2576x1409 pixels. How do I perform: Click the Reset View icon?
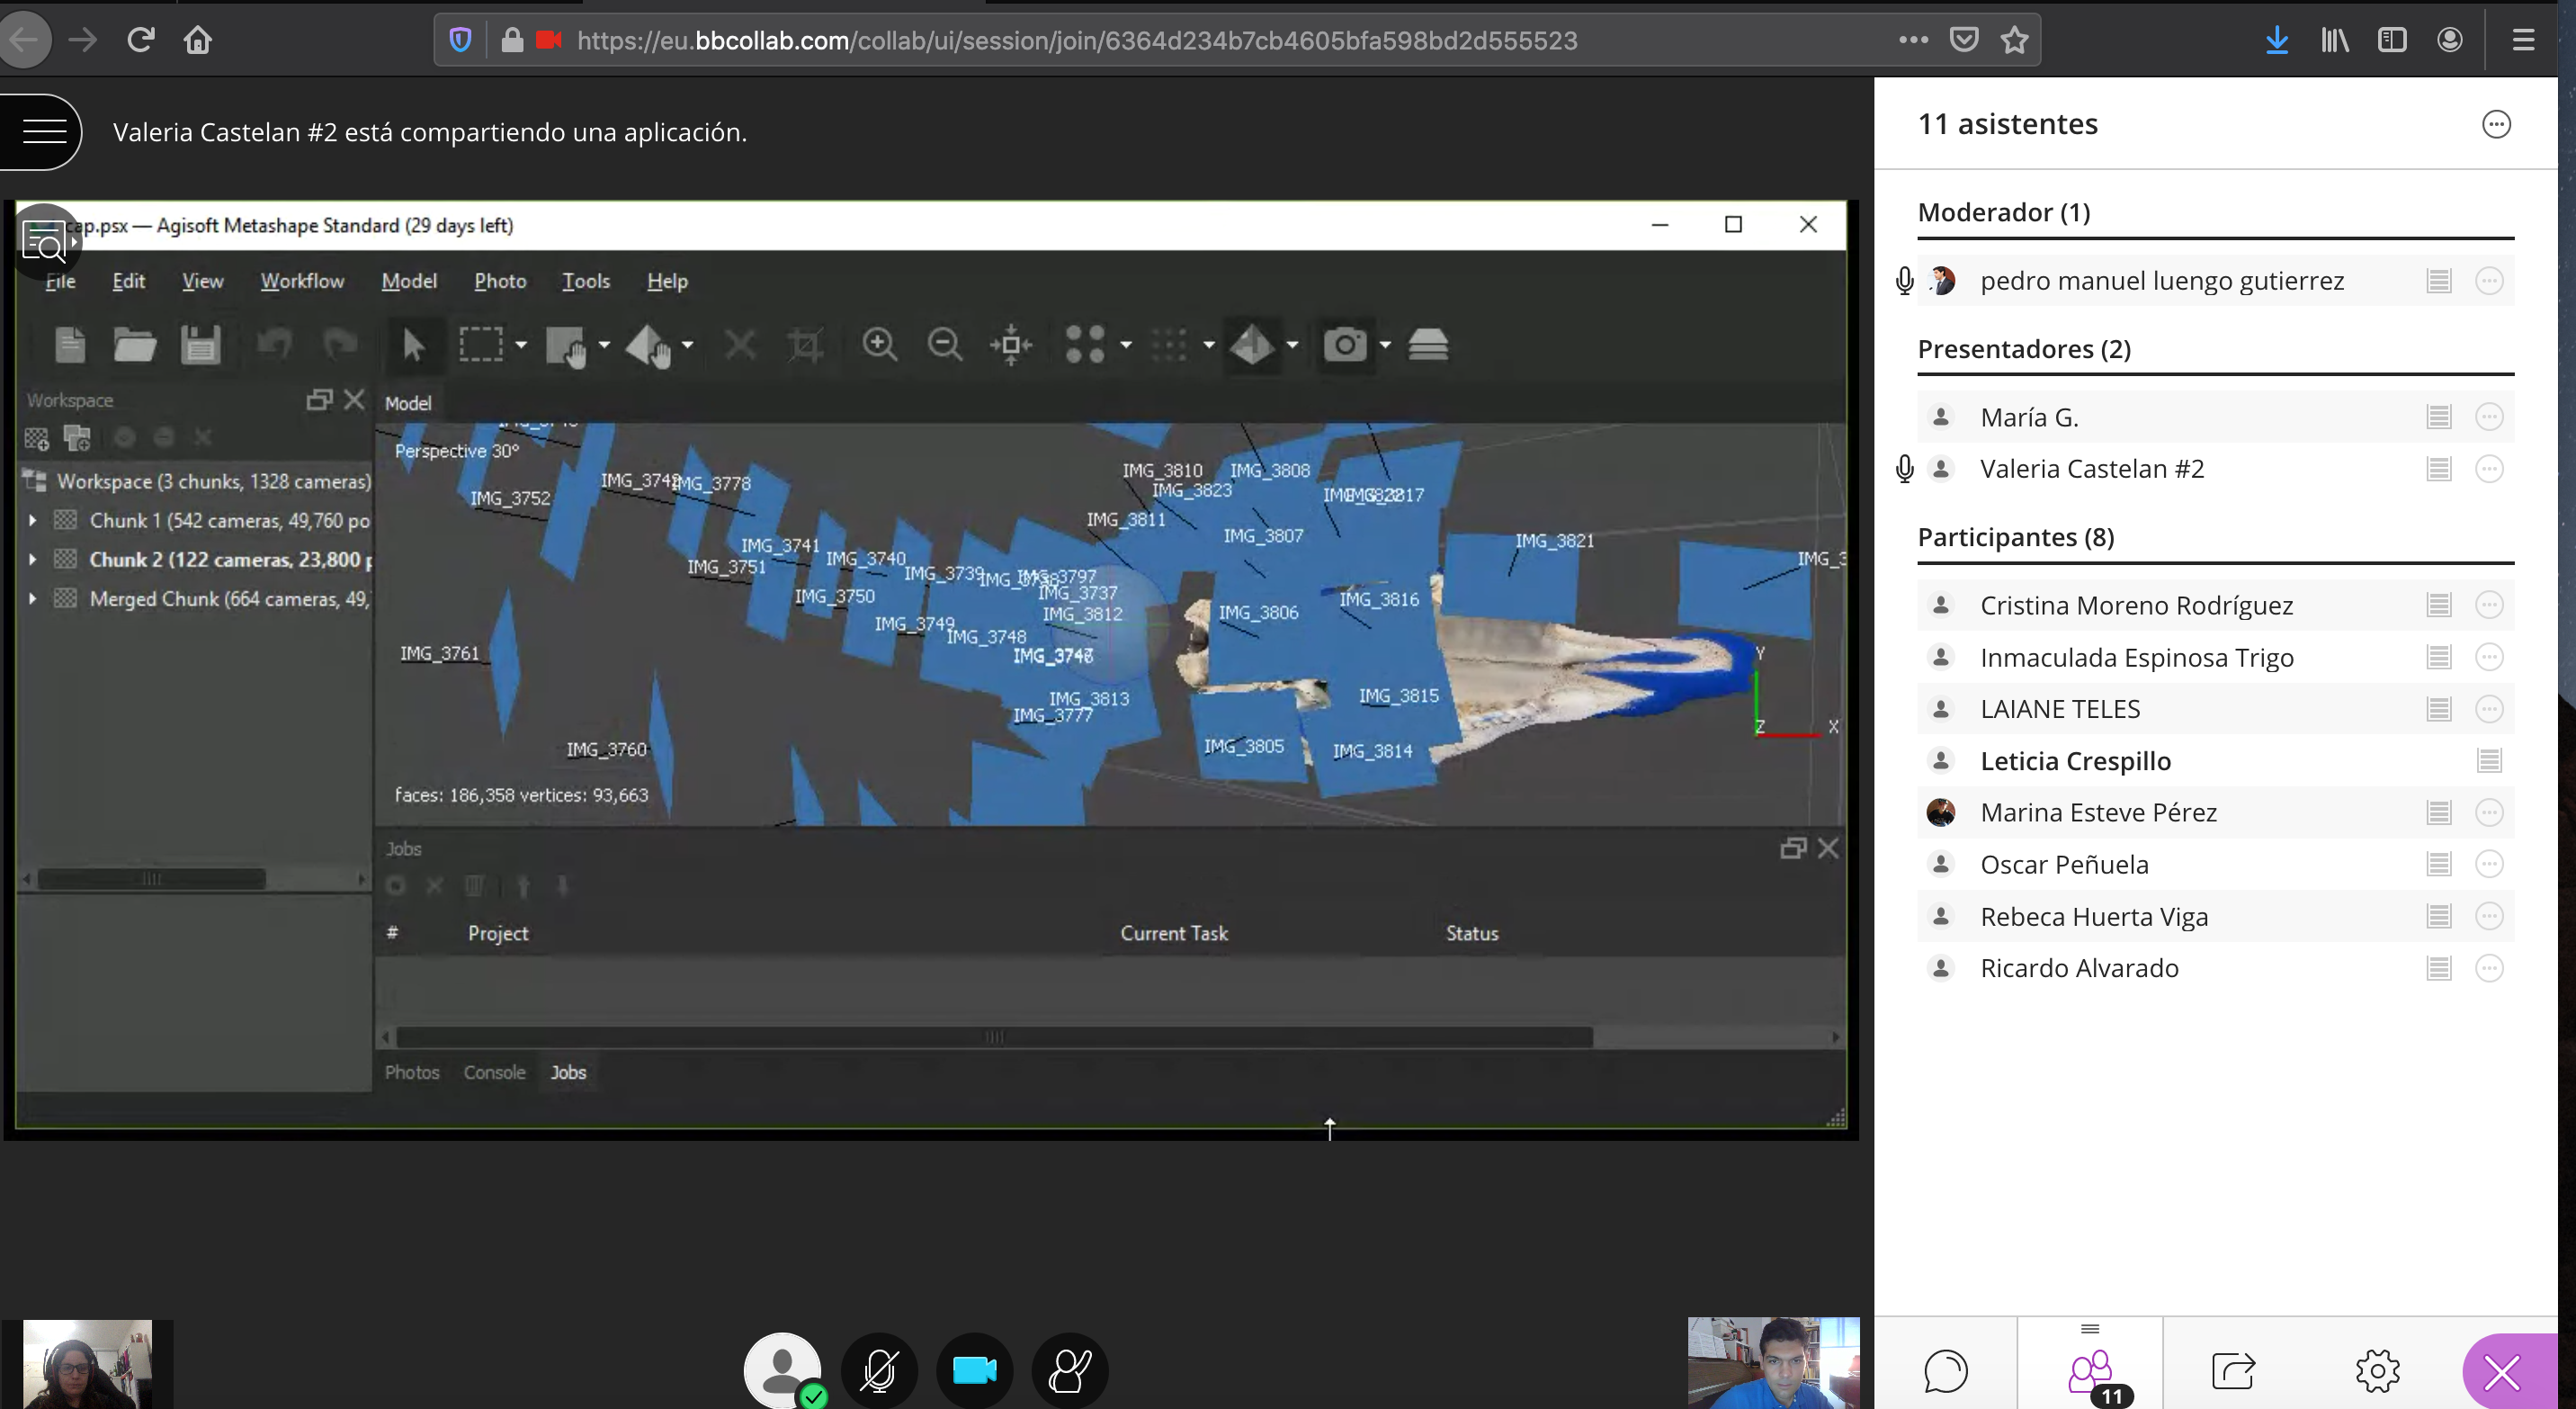coord(1011,345)
